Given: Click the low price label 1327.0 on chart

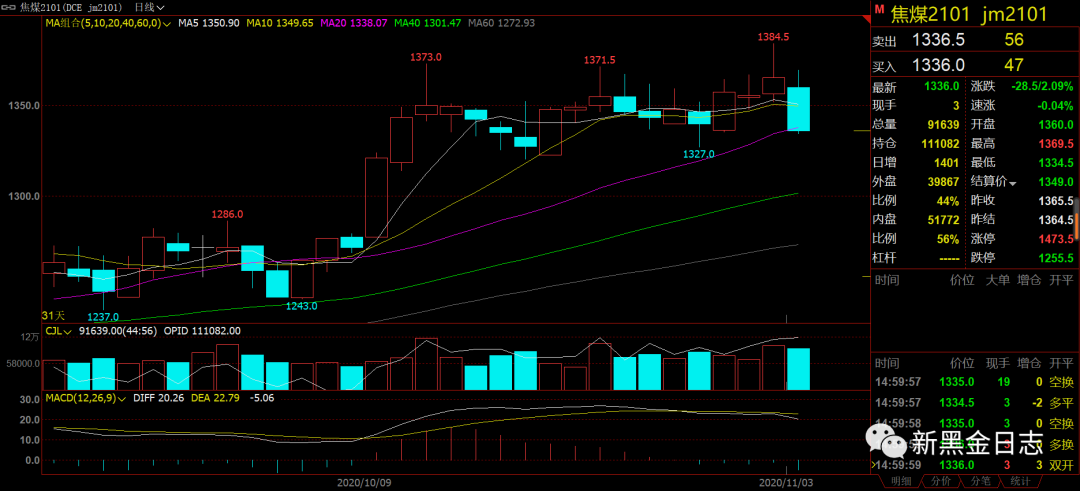Looking at the screenshot, I should pyautogui.click(x=699, y=154).
